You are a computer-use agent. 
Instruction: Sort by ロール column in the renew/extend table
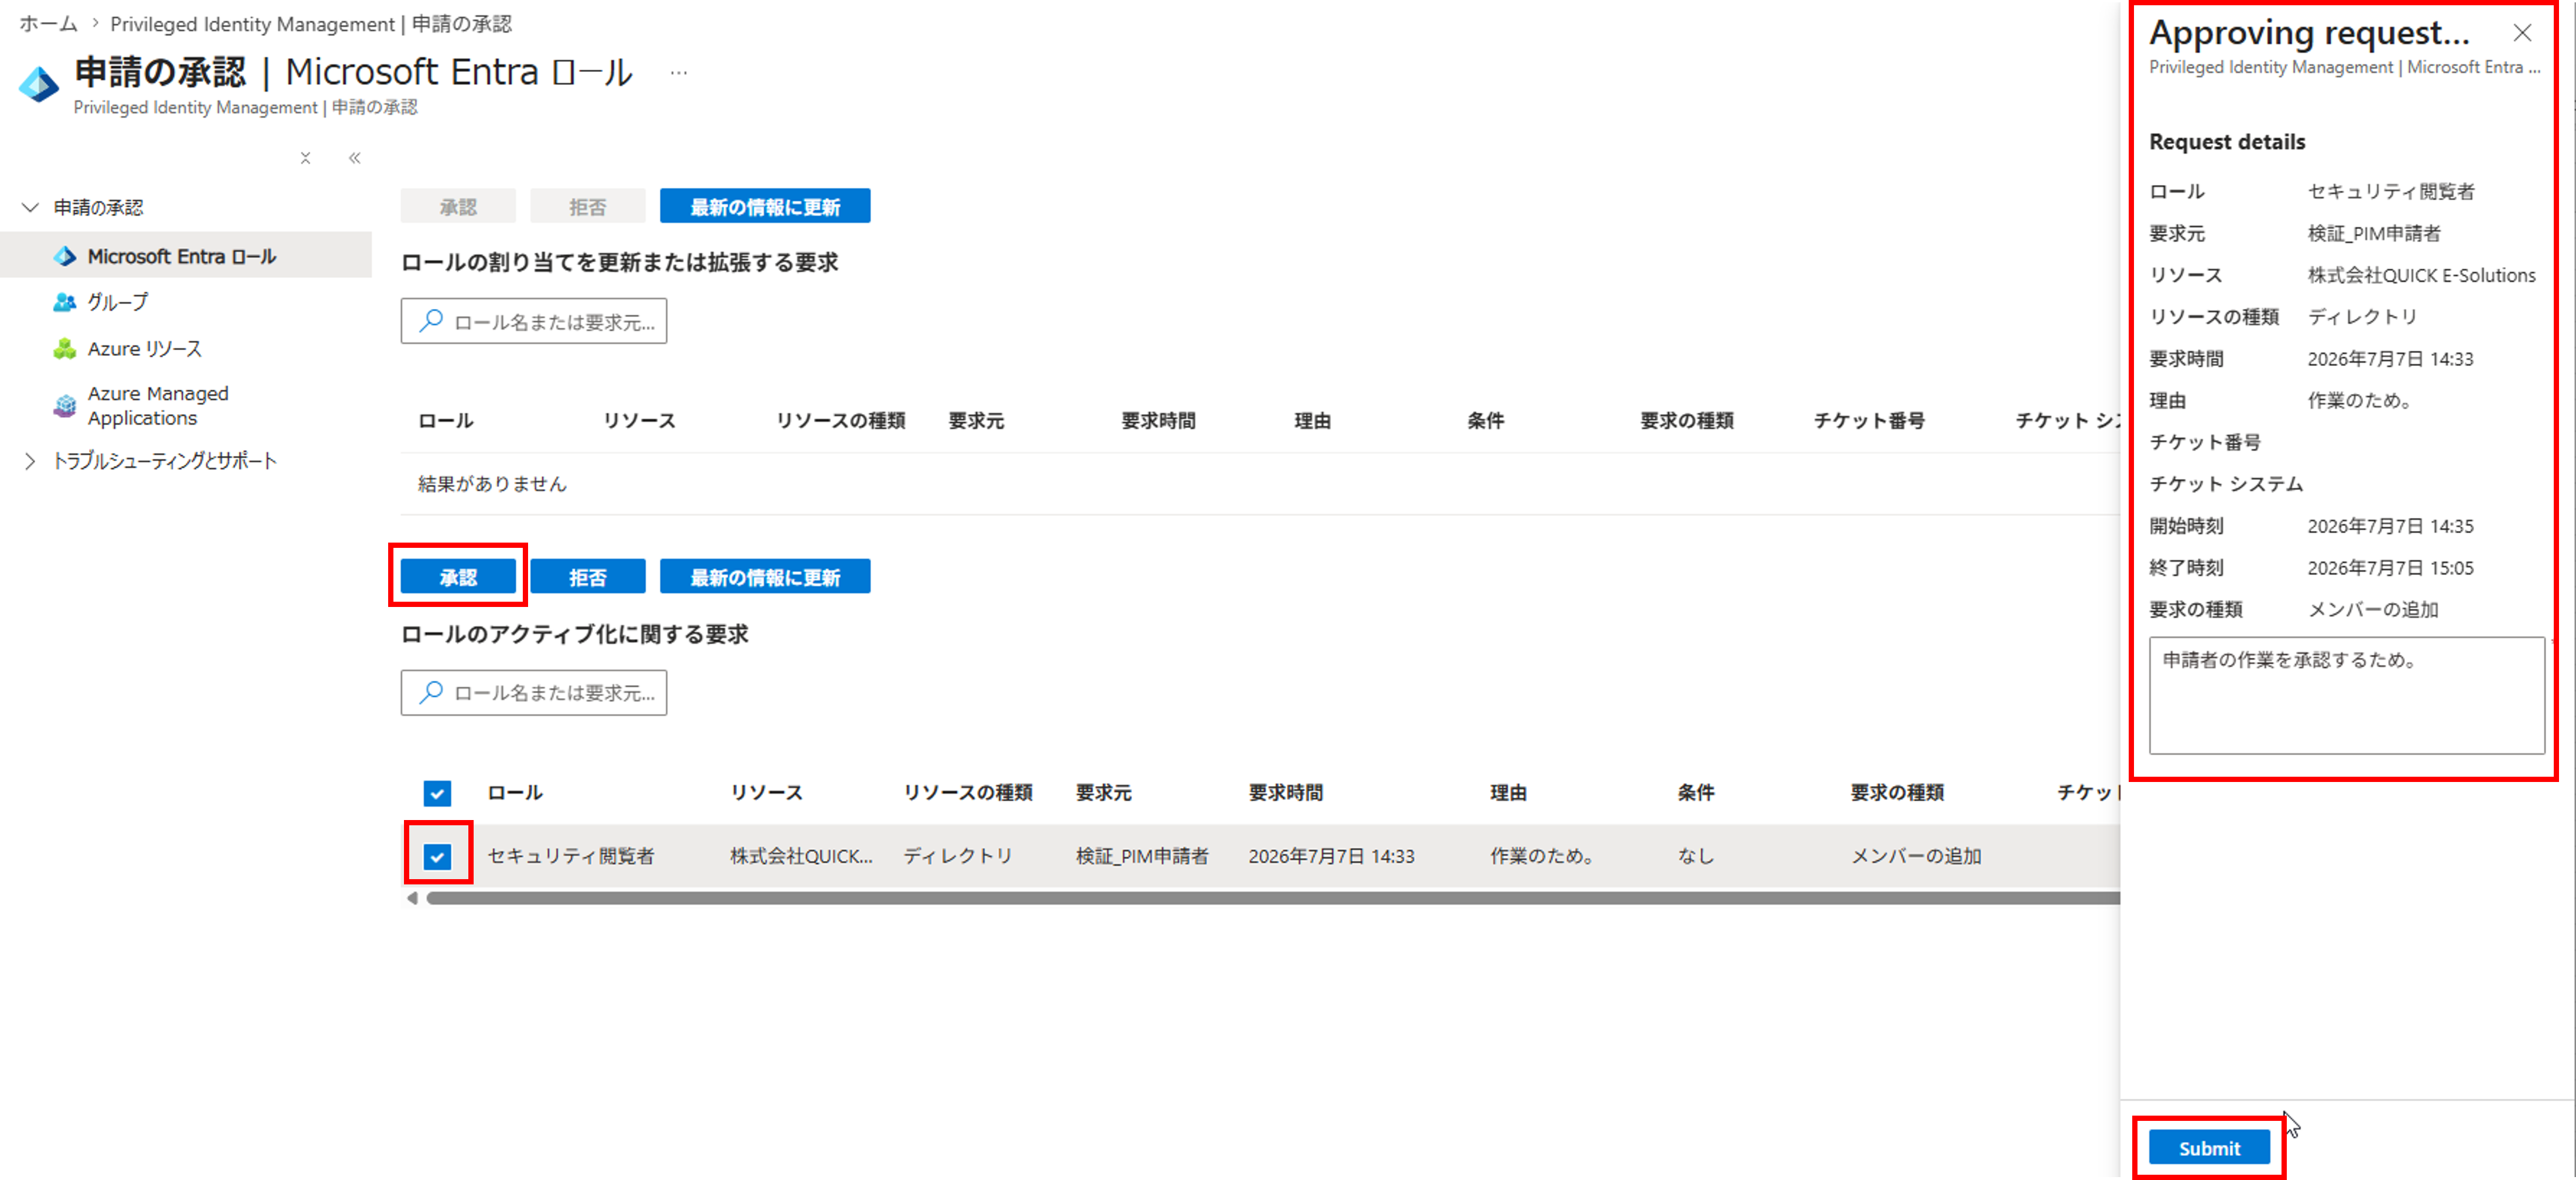pos(446,421)
